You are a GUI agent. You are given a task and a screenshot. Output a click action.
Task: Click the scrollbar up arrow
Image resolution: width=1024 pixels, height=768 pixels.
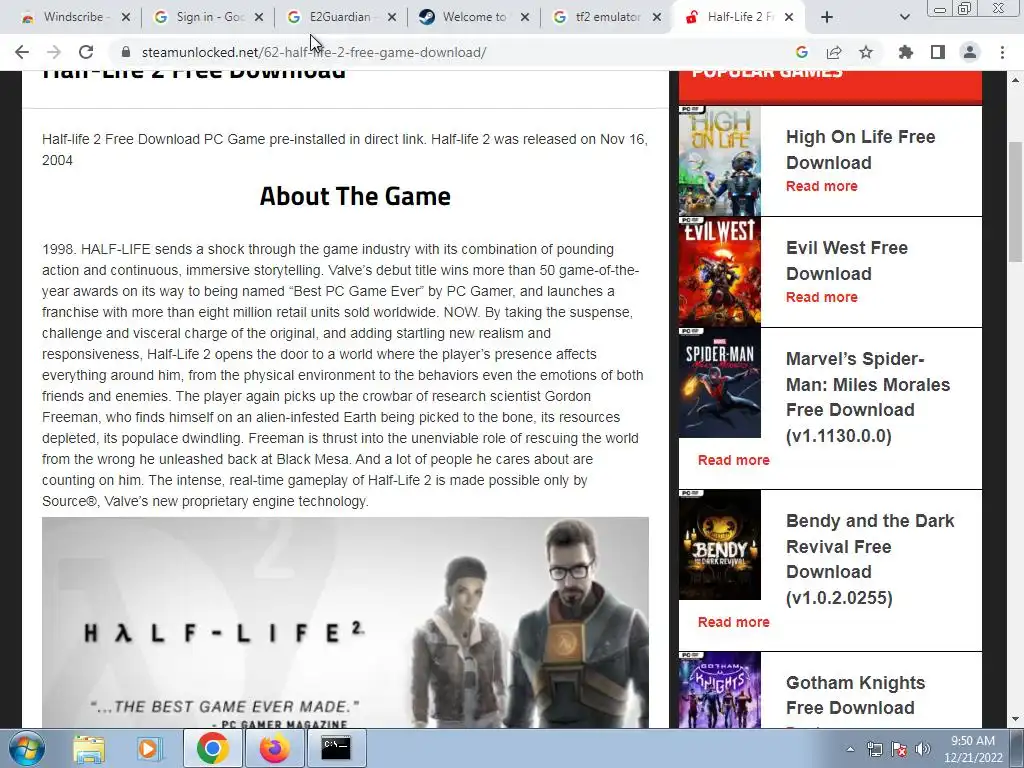coord(1015,80)
